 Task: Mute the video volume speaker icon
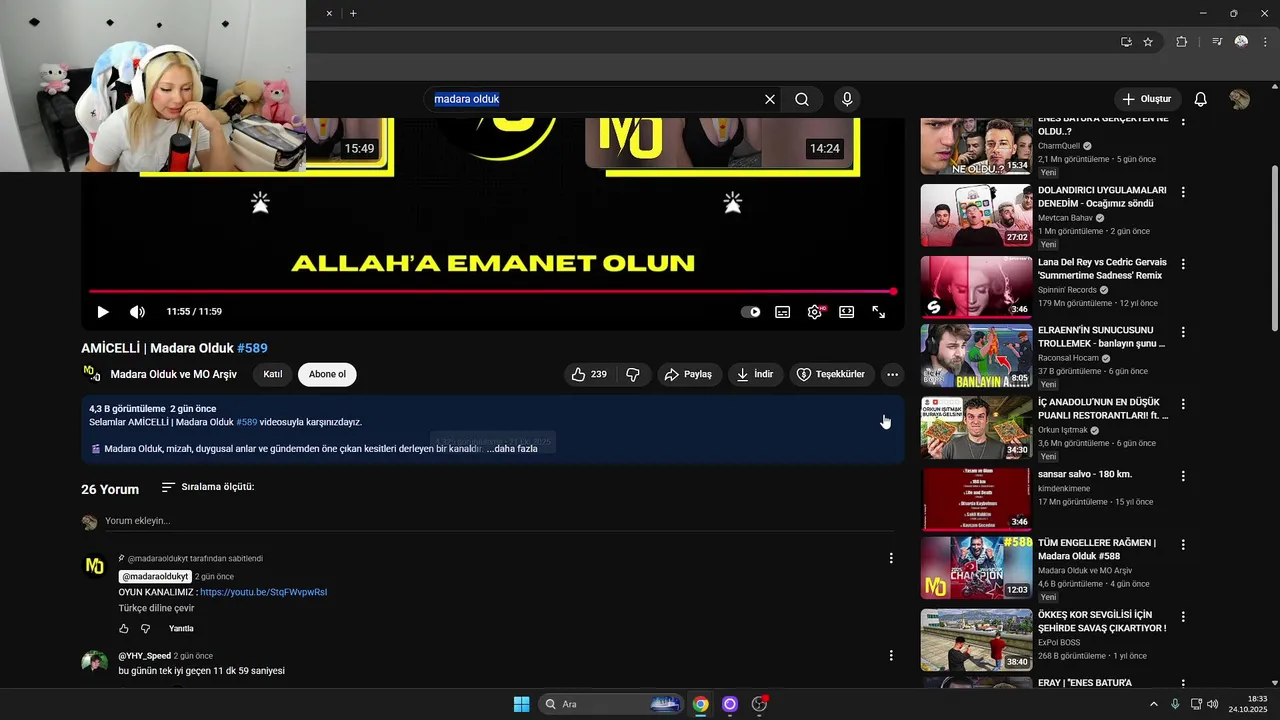(x=137, y=312)
